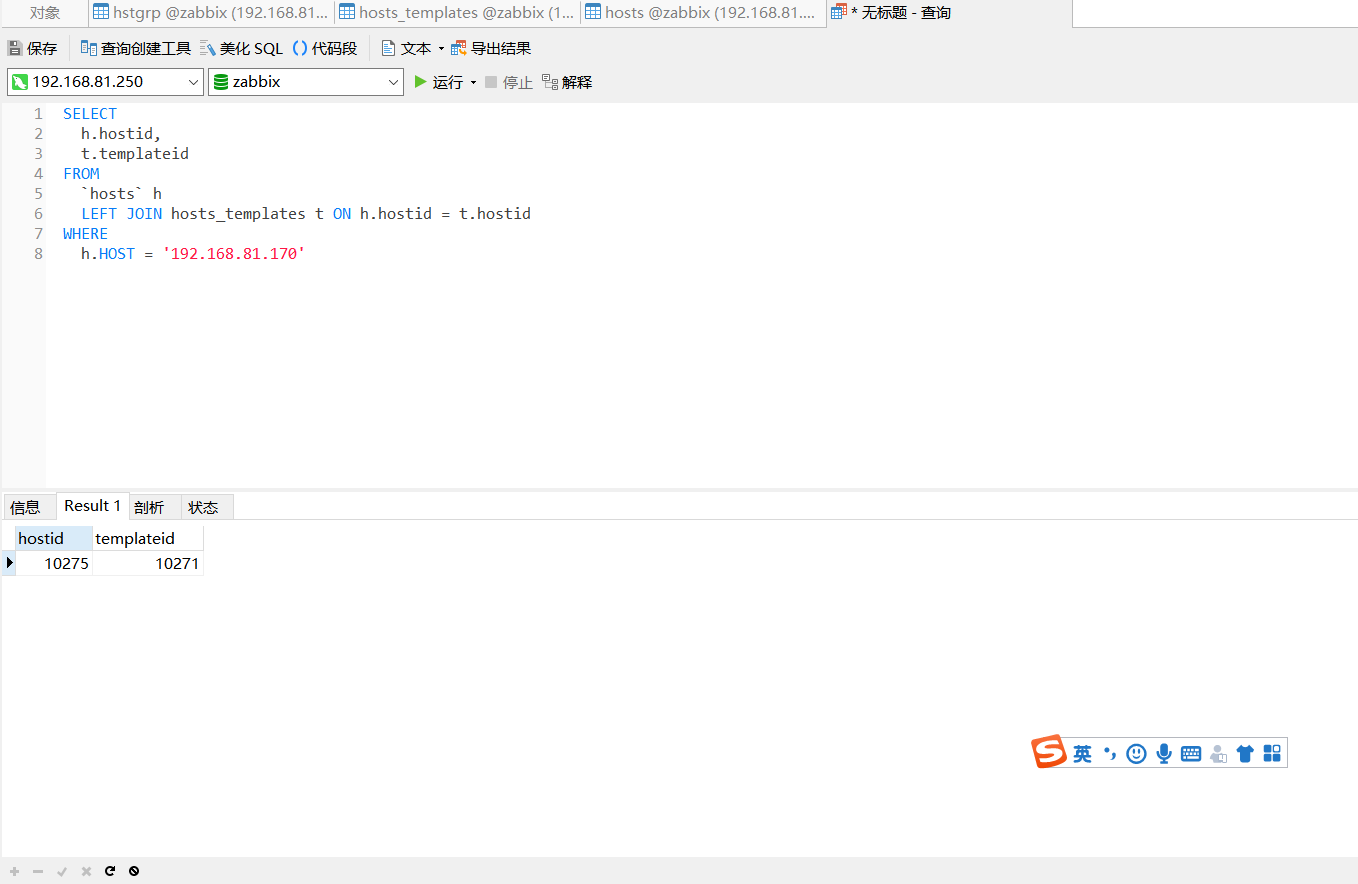Open the 查询创建工具 query builder

point(135,48)
